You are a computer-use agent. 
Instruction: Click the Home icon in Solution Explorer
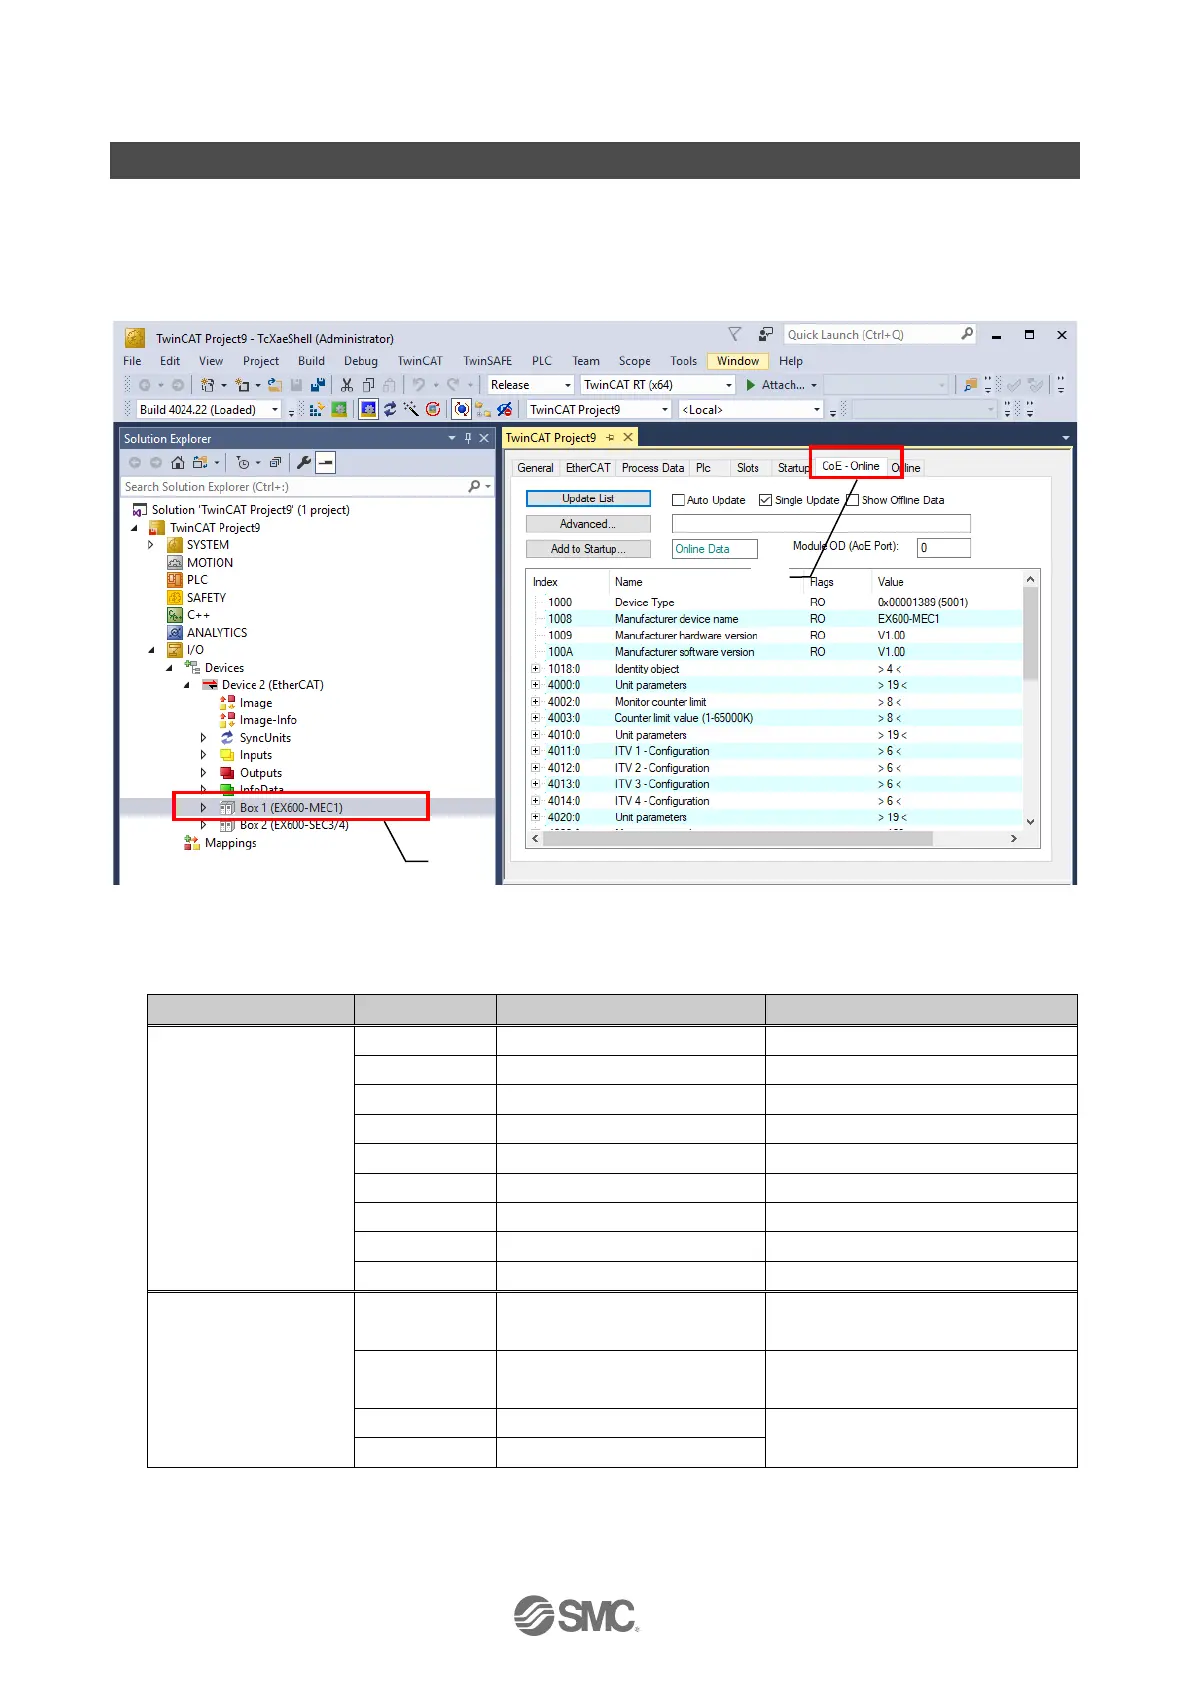[x=177, y=462]
